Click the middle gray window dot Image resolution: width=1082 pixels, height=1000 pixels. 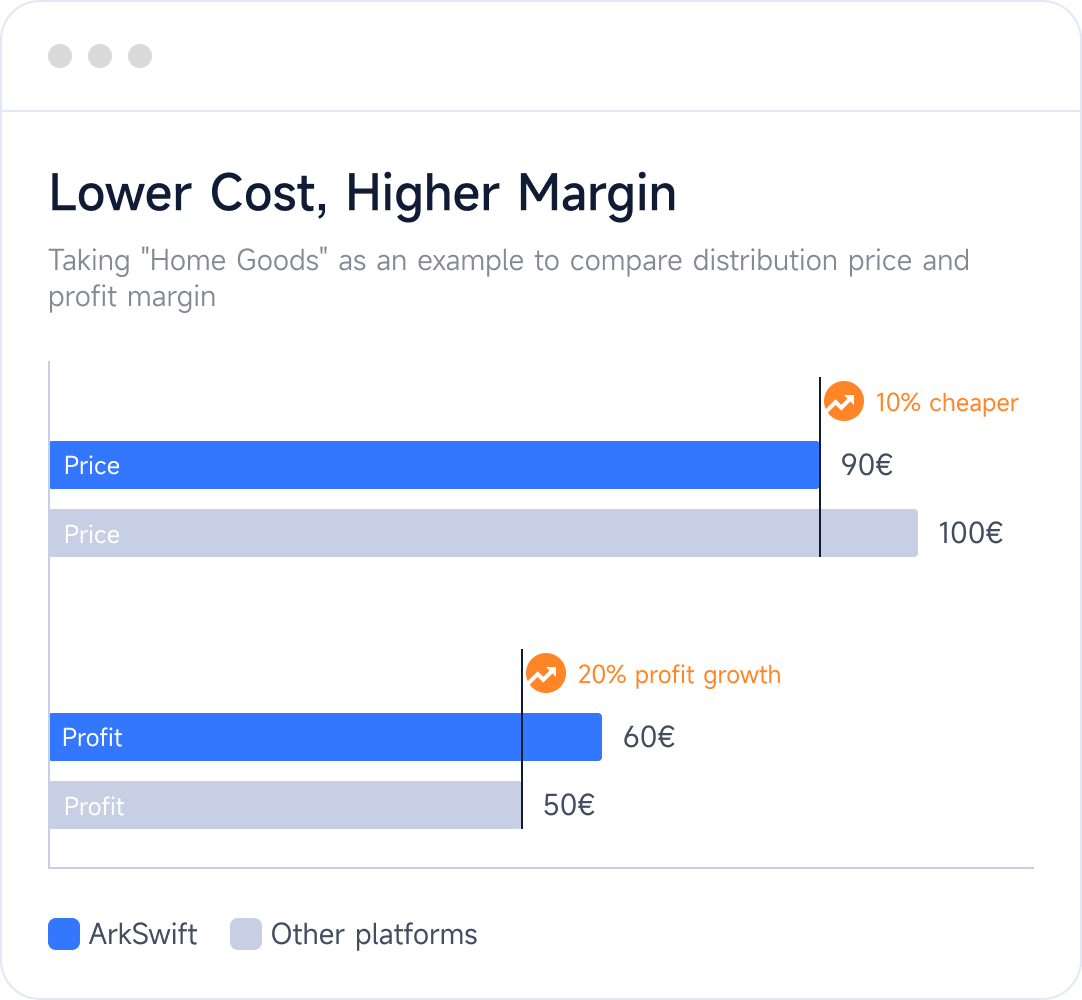(100, 56)
